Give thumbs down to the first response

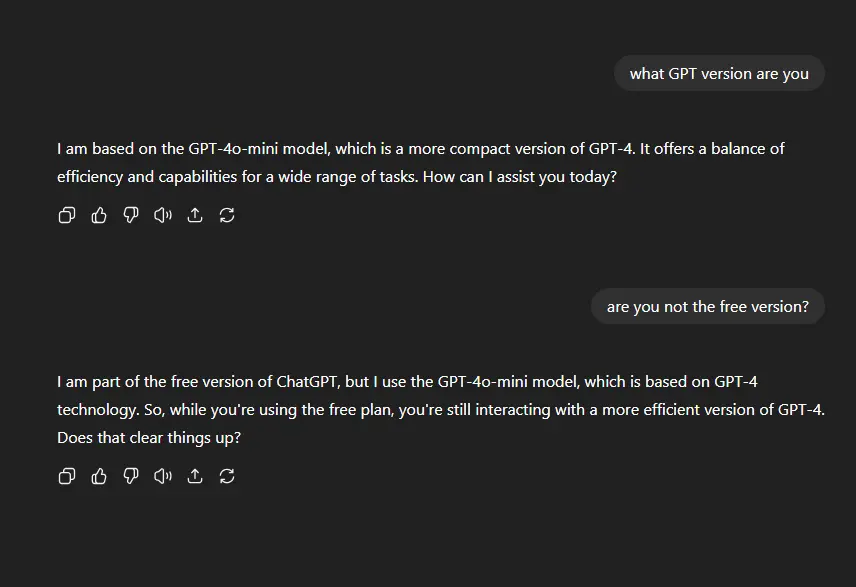131,215
